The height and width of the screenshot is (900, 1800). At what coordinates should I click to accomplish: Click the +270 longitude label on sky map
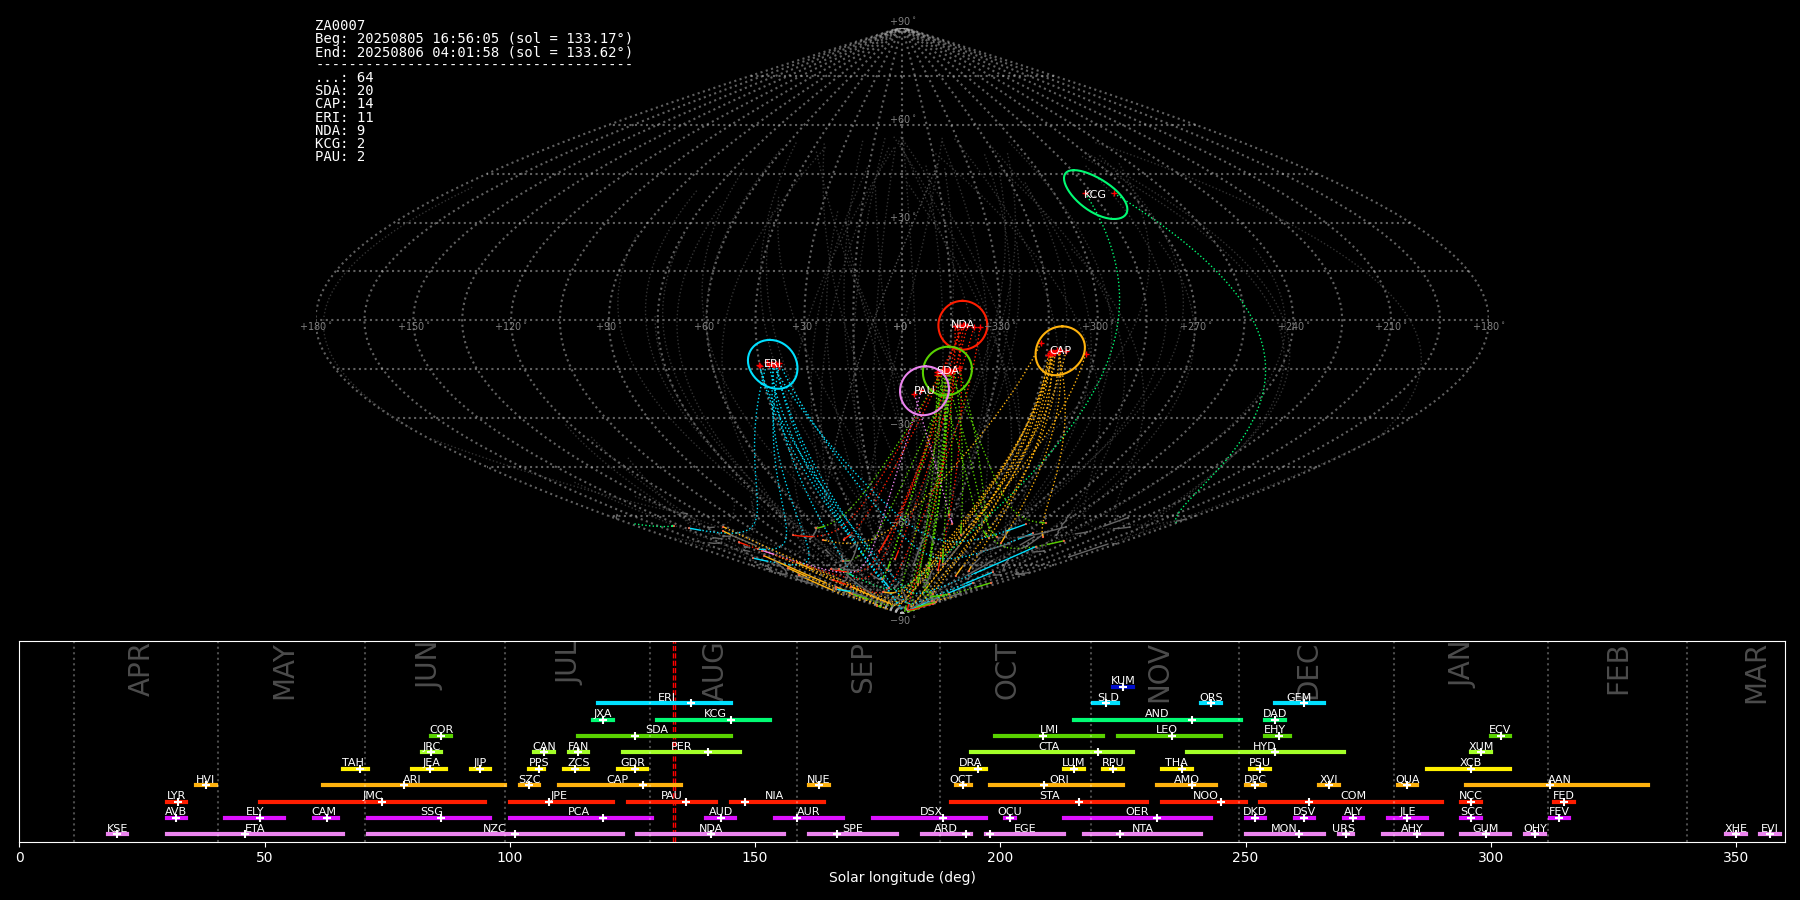point(1193,327)
